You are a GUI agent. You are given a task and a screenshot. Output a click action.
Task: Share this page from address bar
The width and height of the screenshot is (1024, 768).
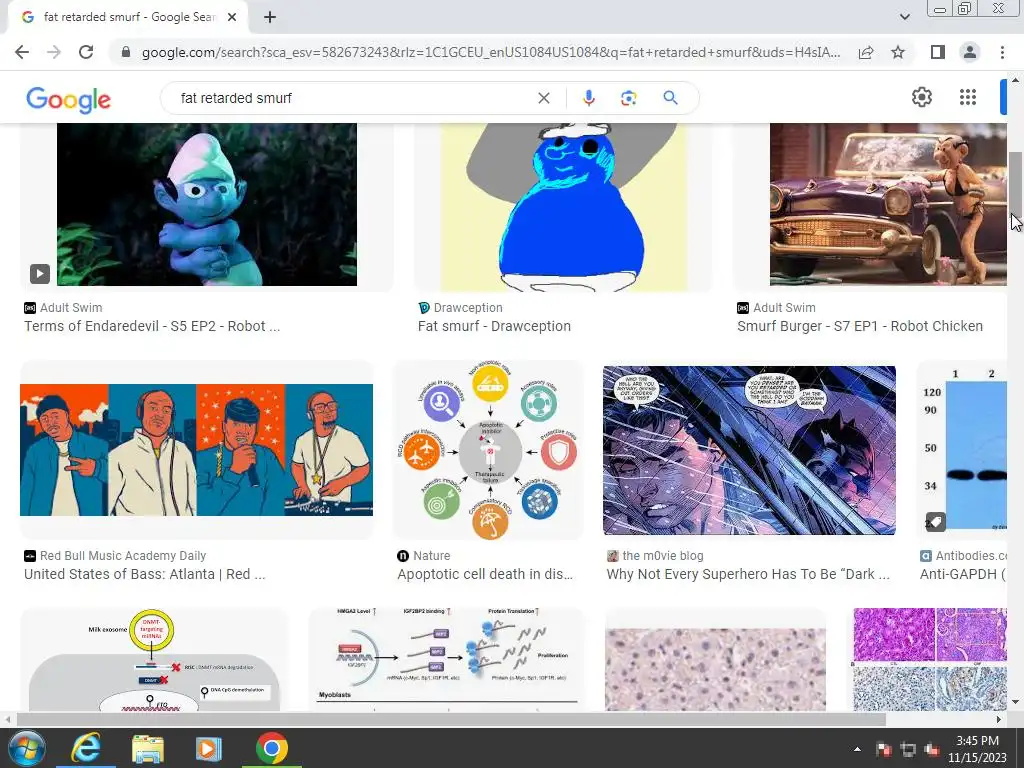[x=866, y=52]
